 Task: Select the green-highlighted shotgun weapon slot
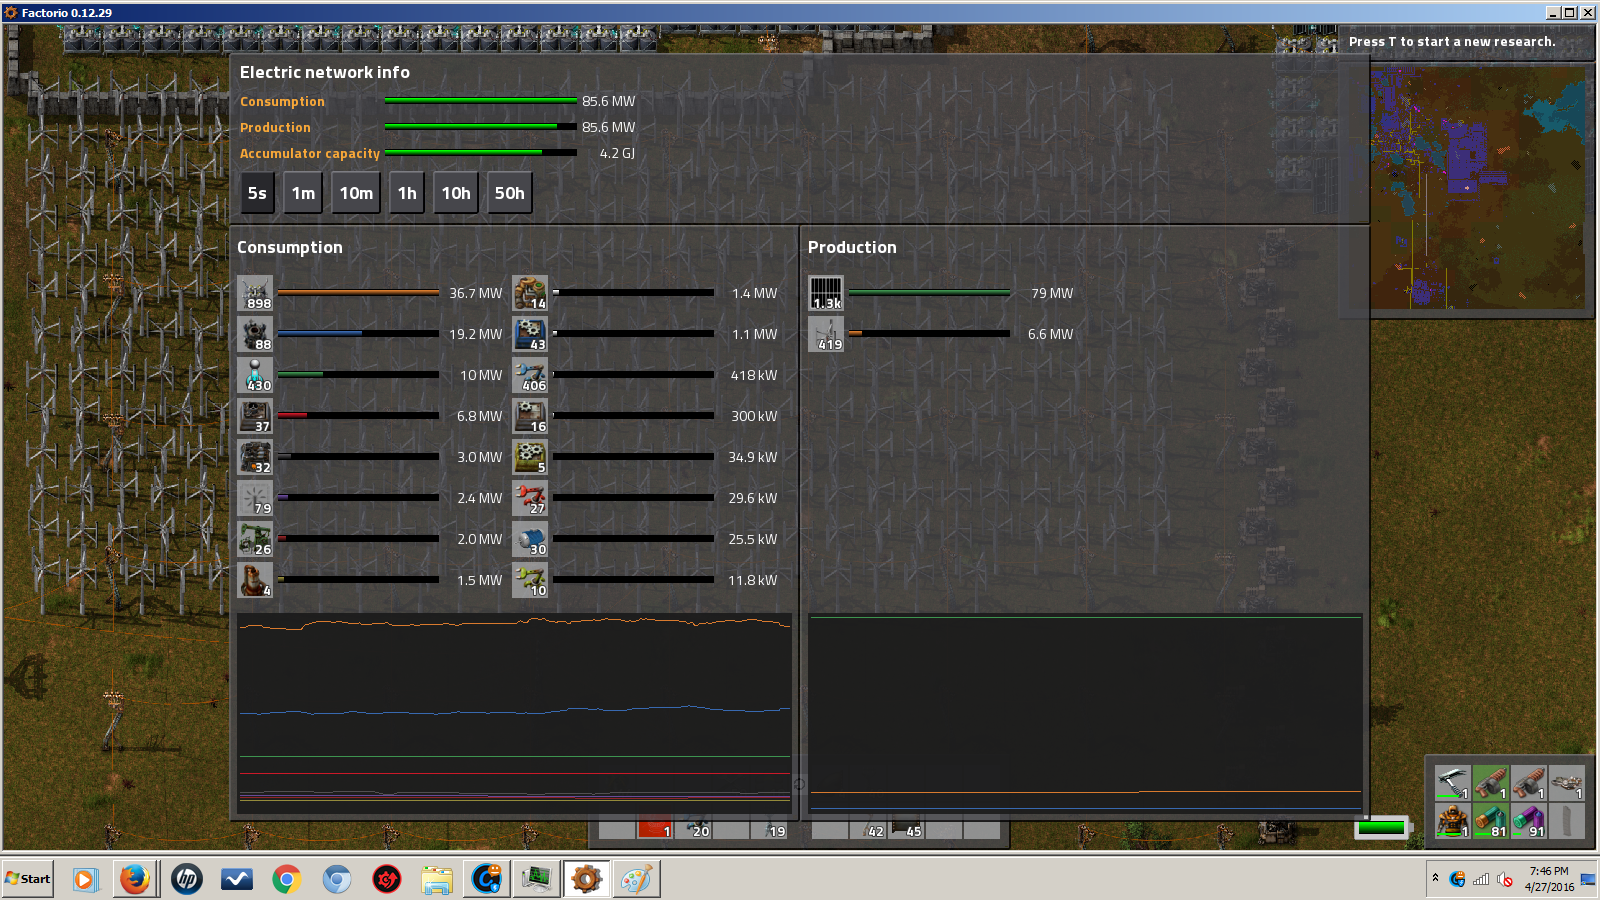tap(1490, 782)
